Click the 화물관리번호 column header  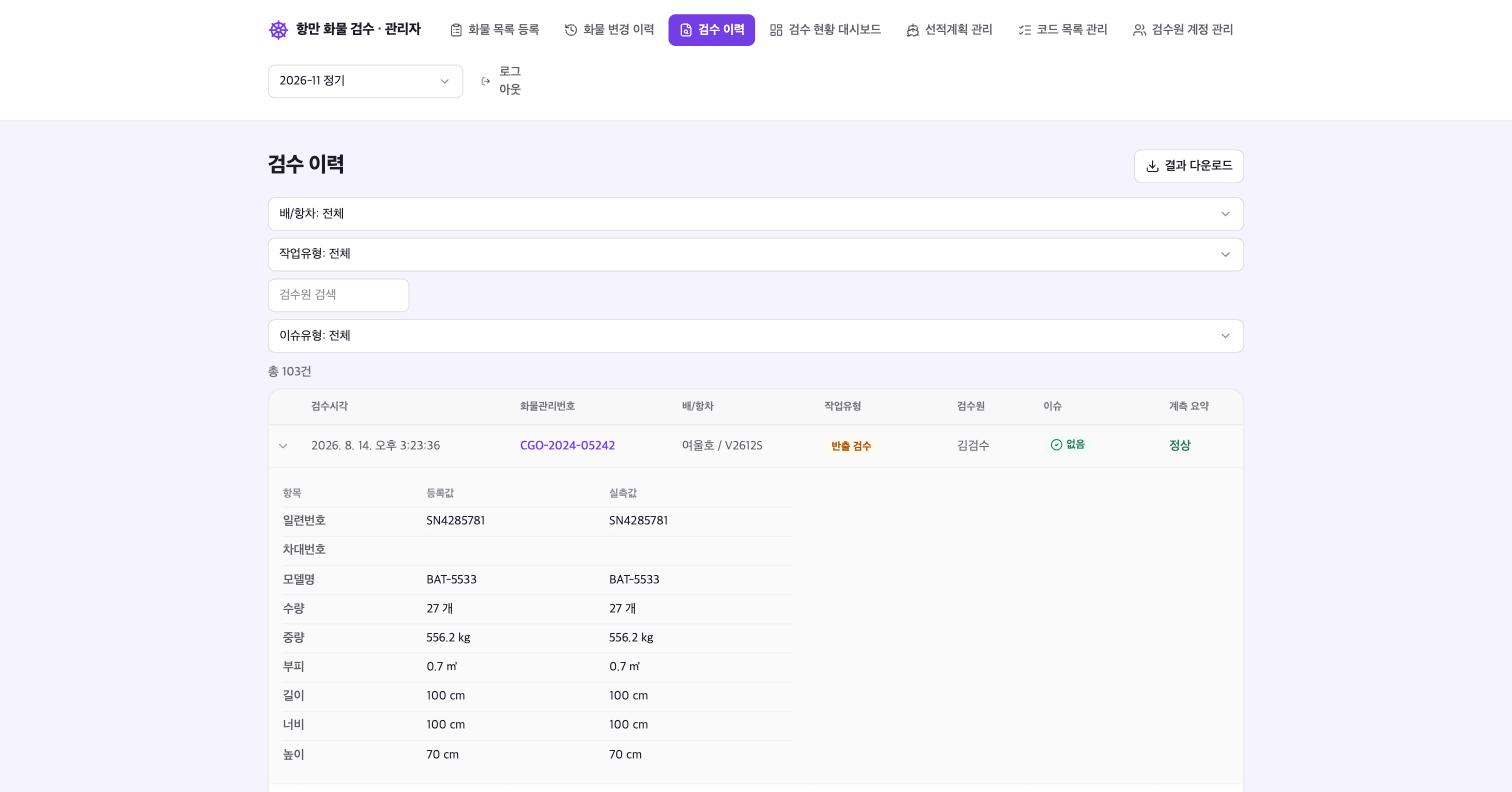[x=547, y=407]
